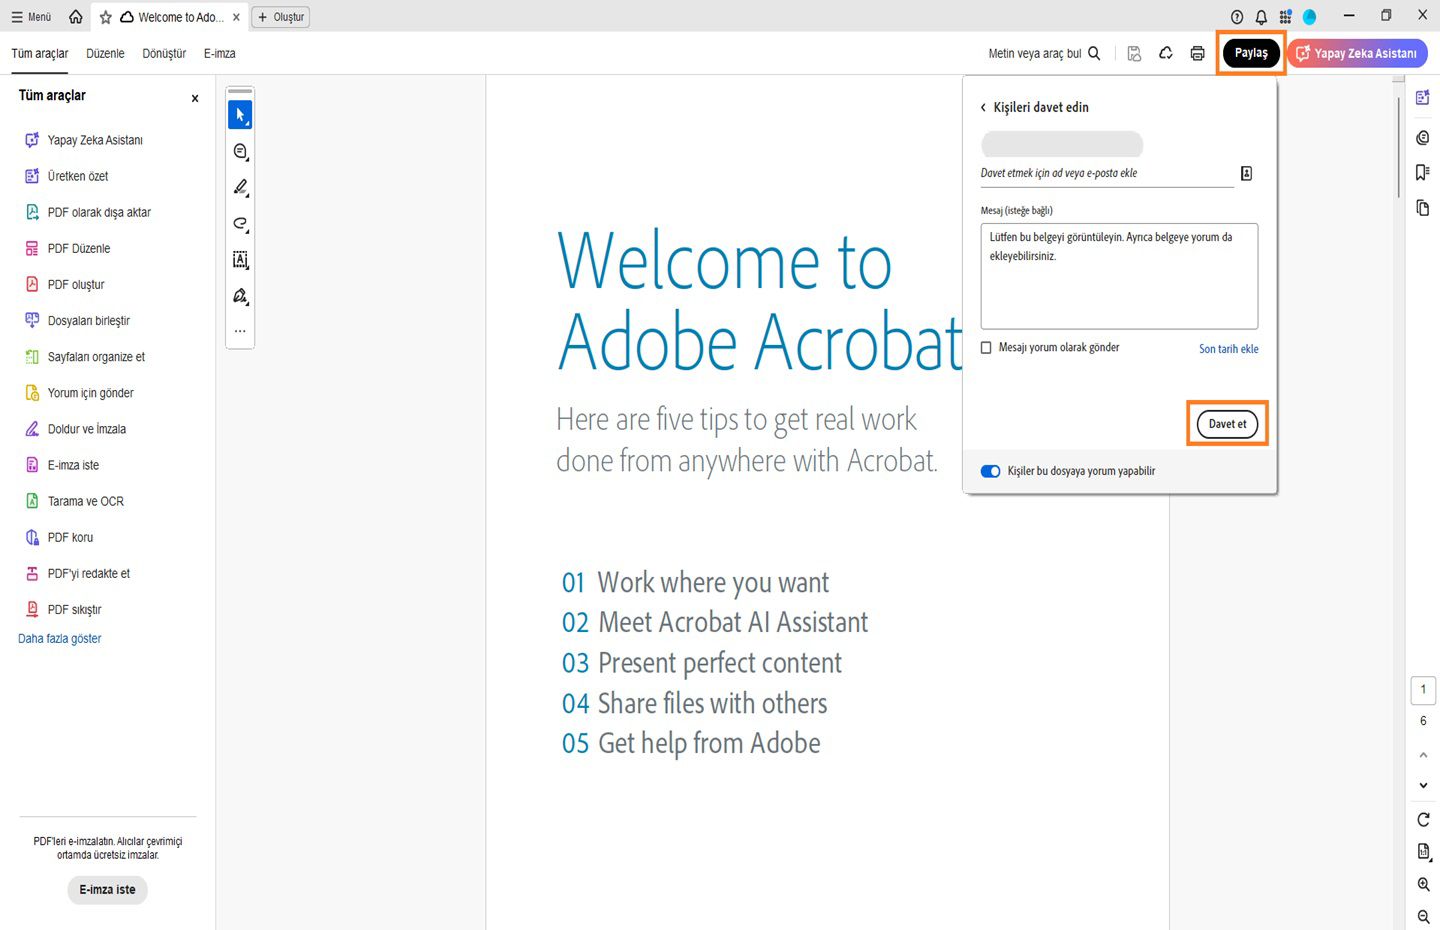Open more tools ellipsis in quick toolbar
Image resolution: width=1440 pixels, height=930 pixels.
(240, 331)
